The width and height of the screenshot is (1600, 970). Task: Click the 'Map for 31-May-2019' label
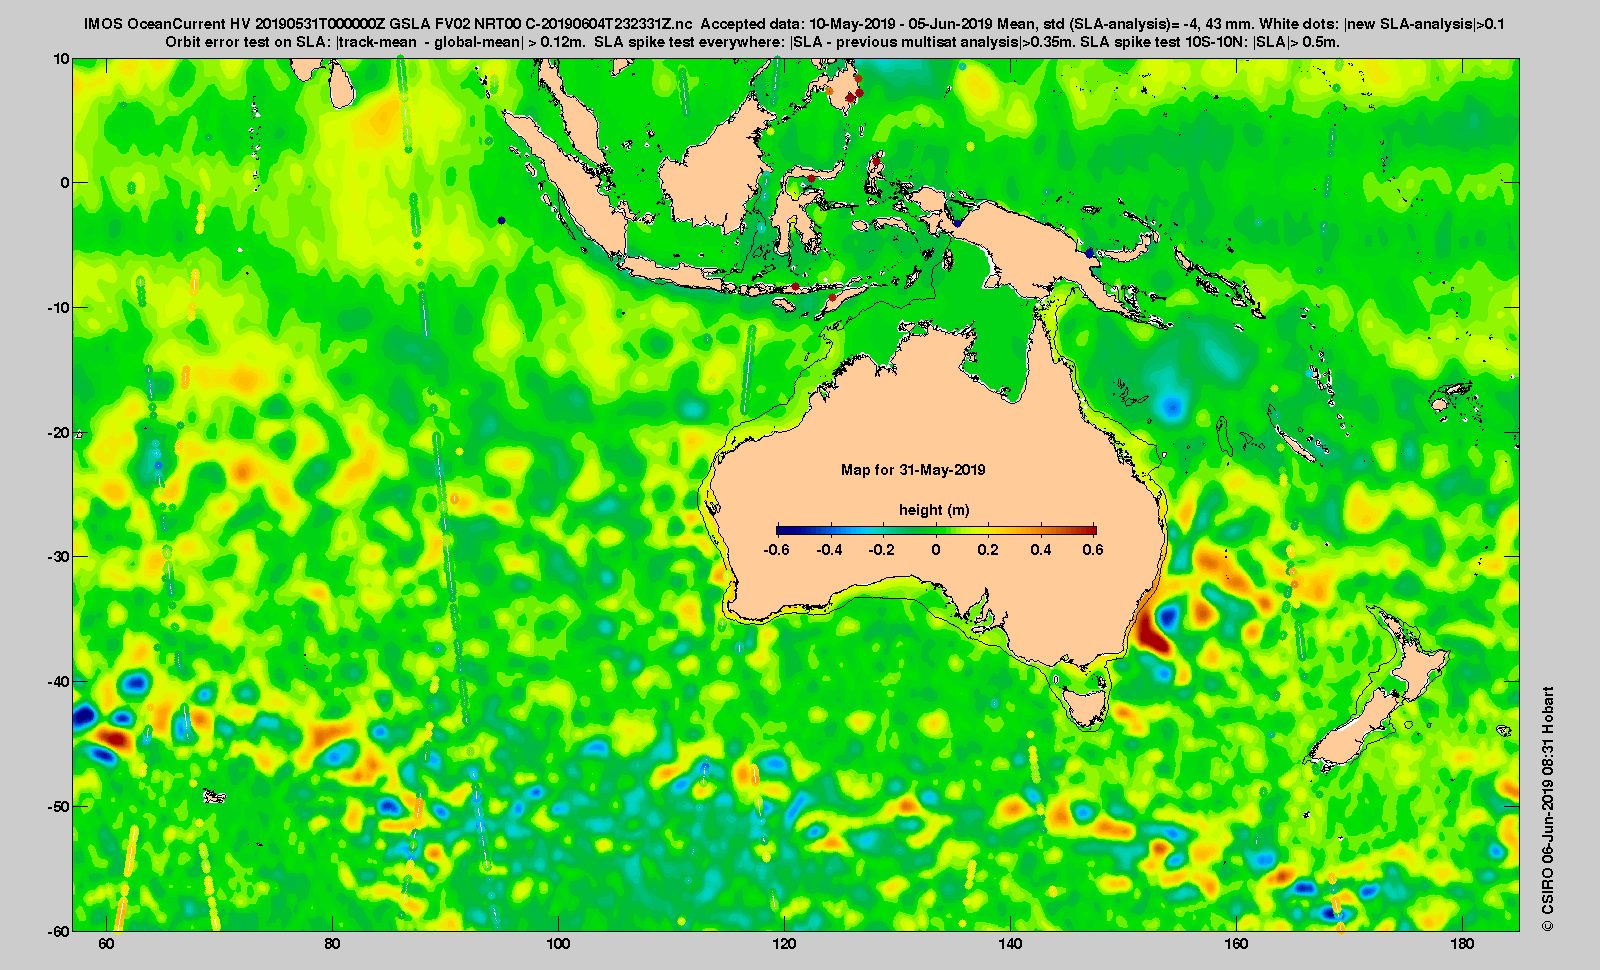pyautogui.click(x=913, y=470)
